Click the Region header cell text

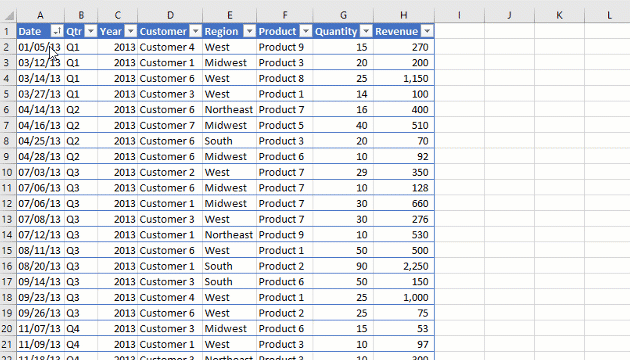[221, 31]
